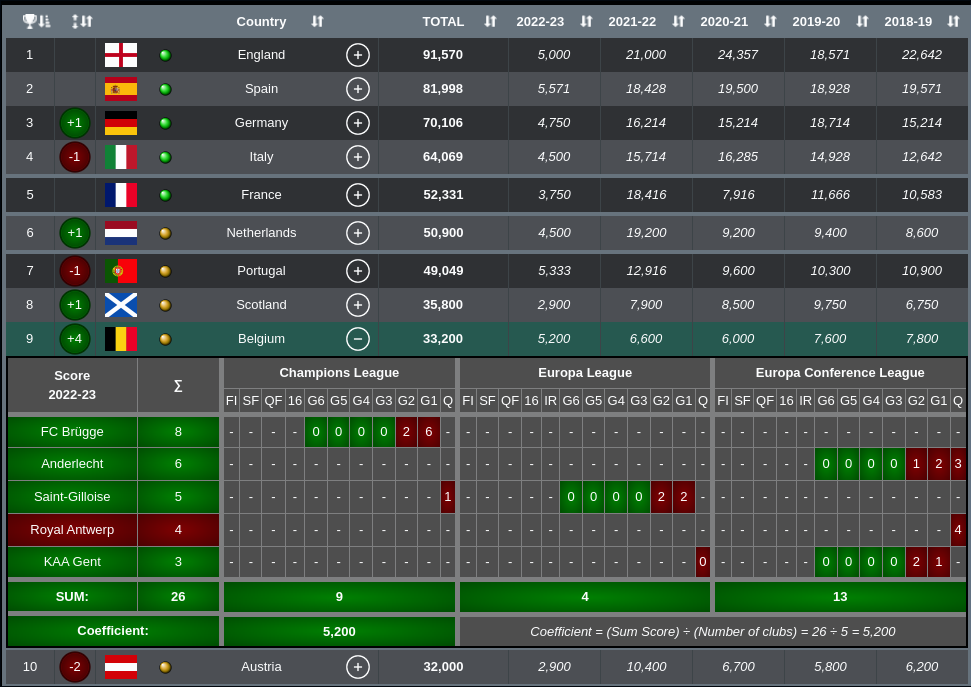Sort by 2021-22 season arrows
Screen dimensions: 971x687
(x=678, y=21)
